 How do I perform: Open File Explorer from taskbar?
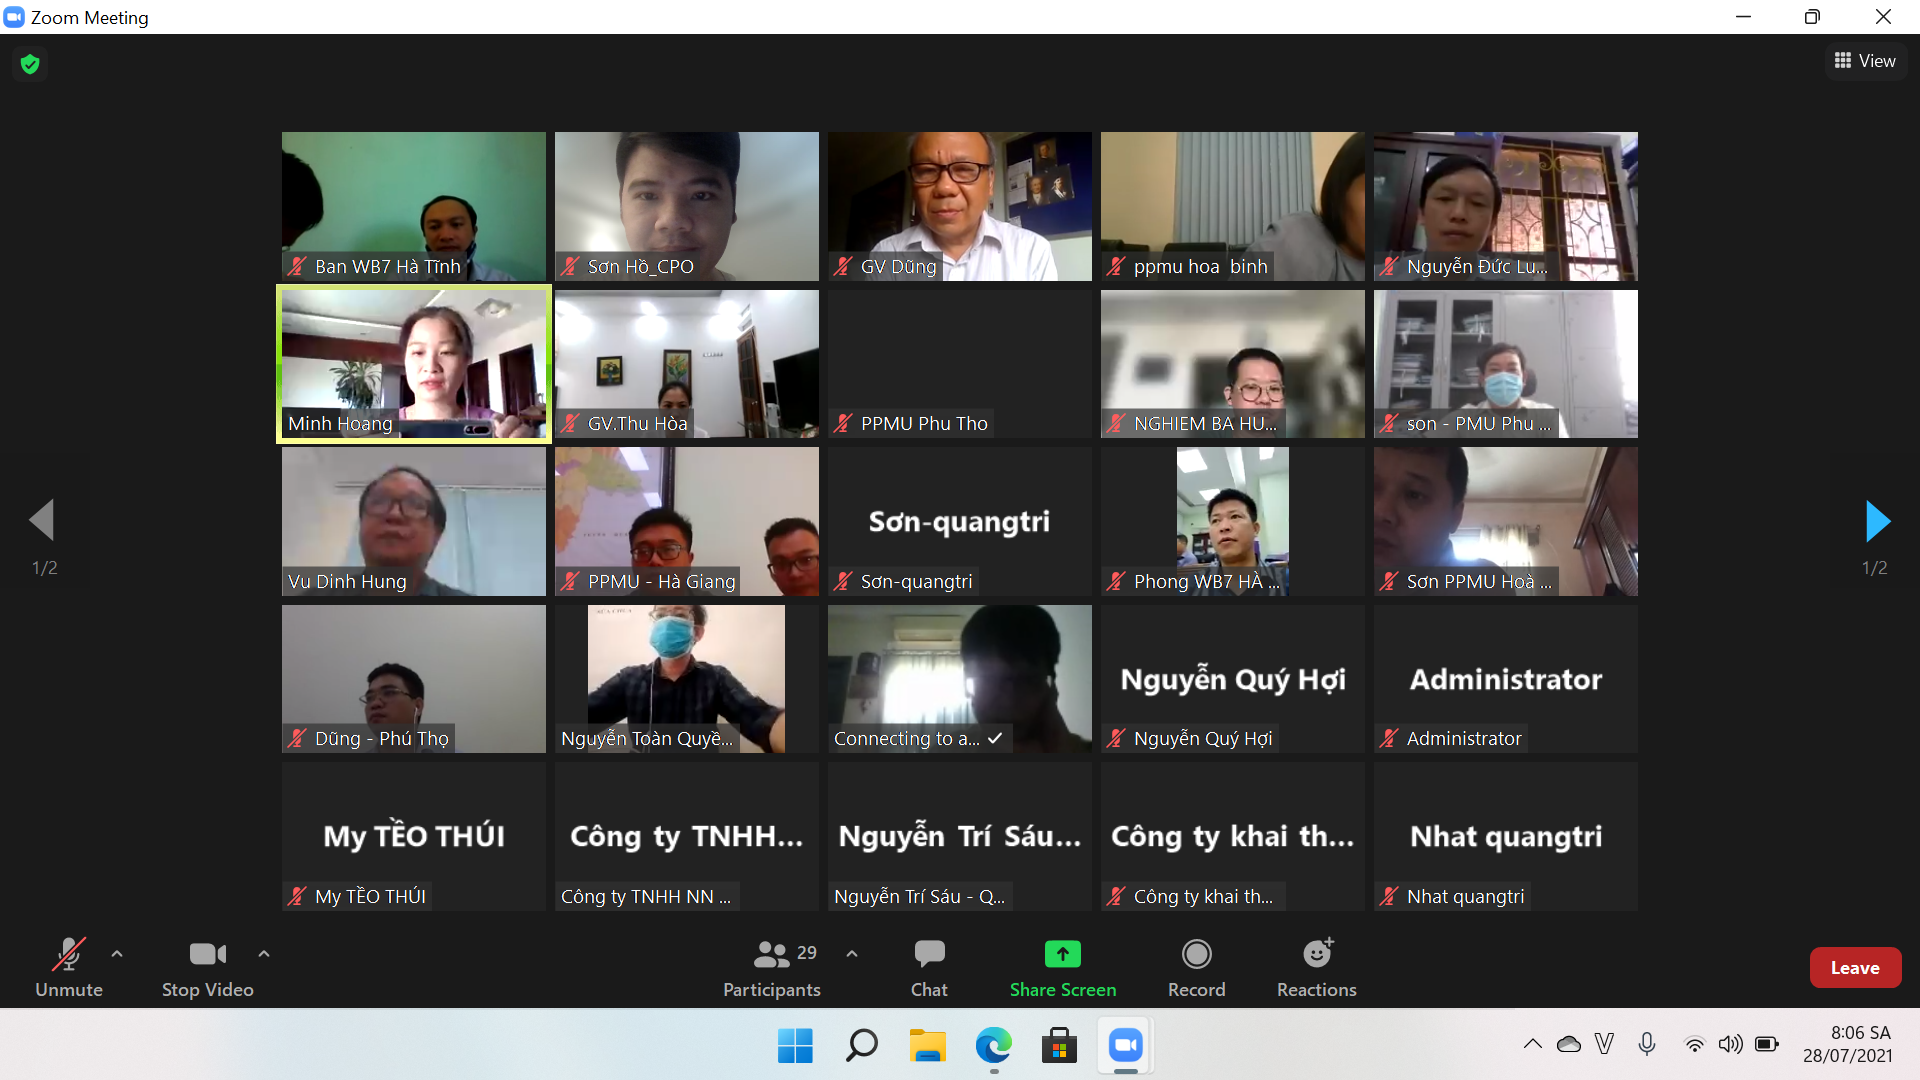coord(927,1046)
